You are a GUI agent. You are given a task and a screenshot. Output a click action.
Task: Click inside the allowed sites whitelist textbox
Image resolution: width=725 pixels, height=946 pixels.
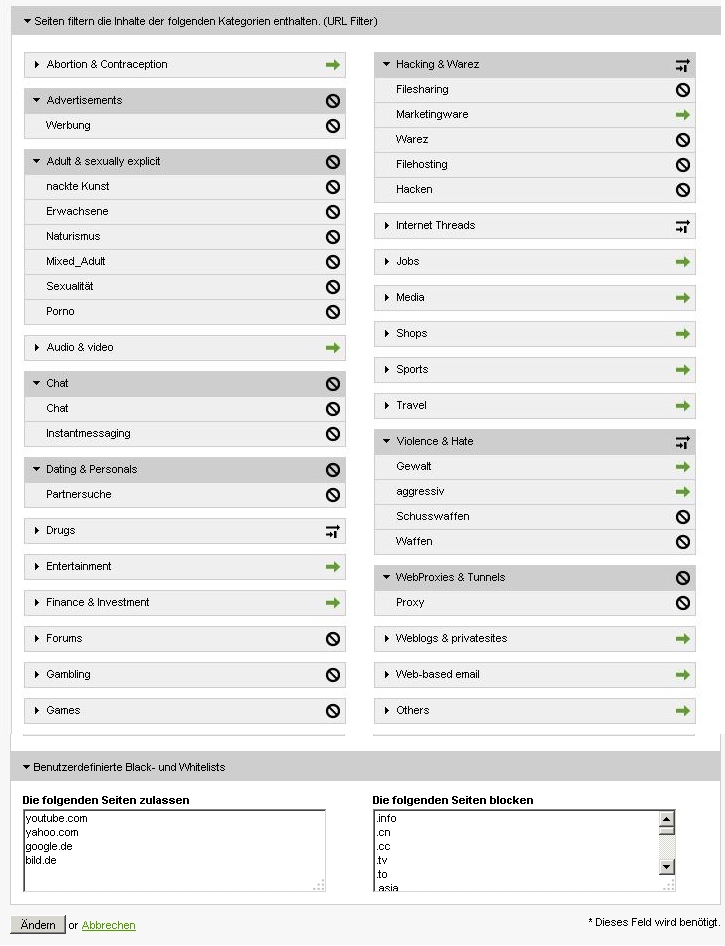click(x=174, y=851)
